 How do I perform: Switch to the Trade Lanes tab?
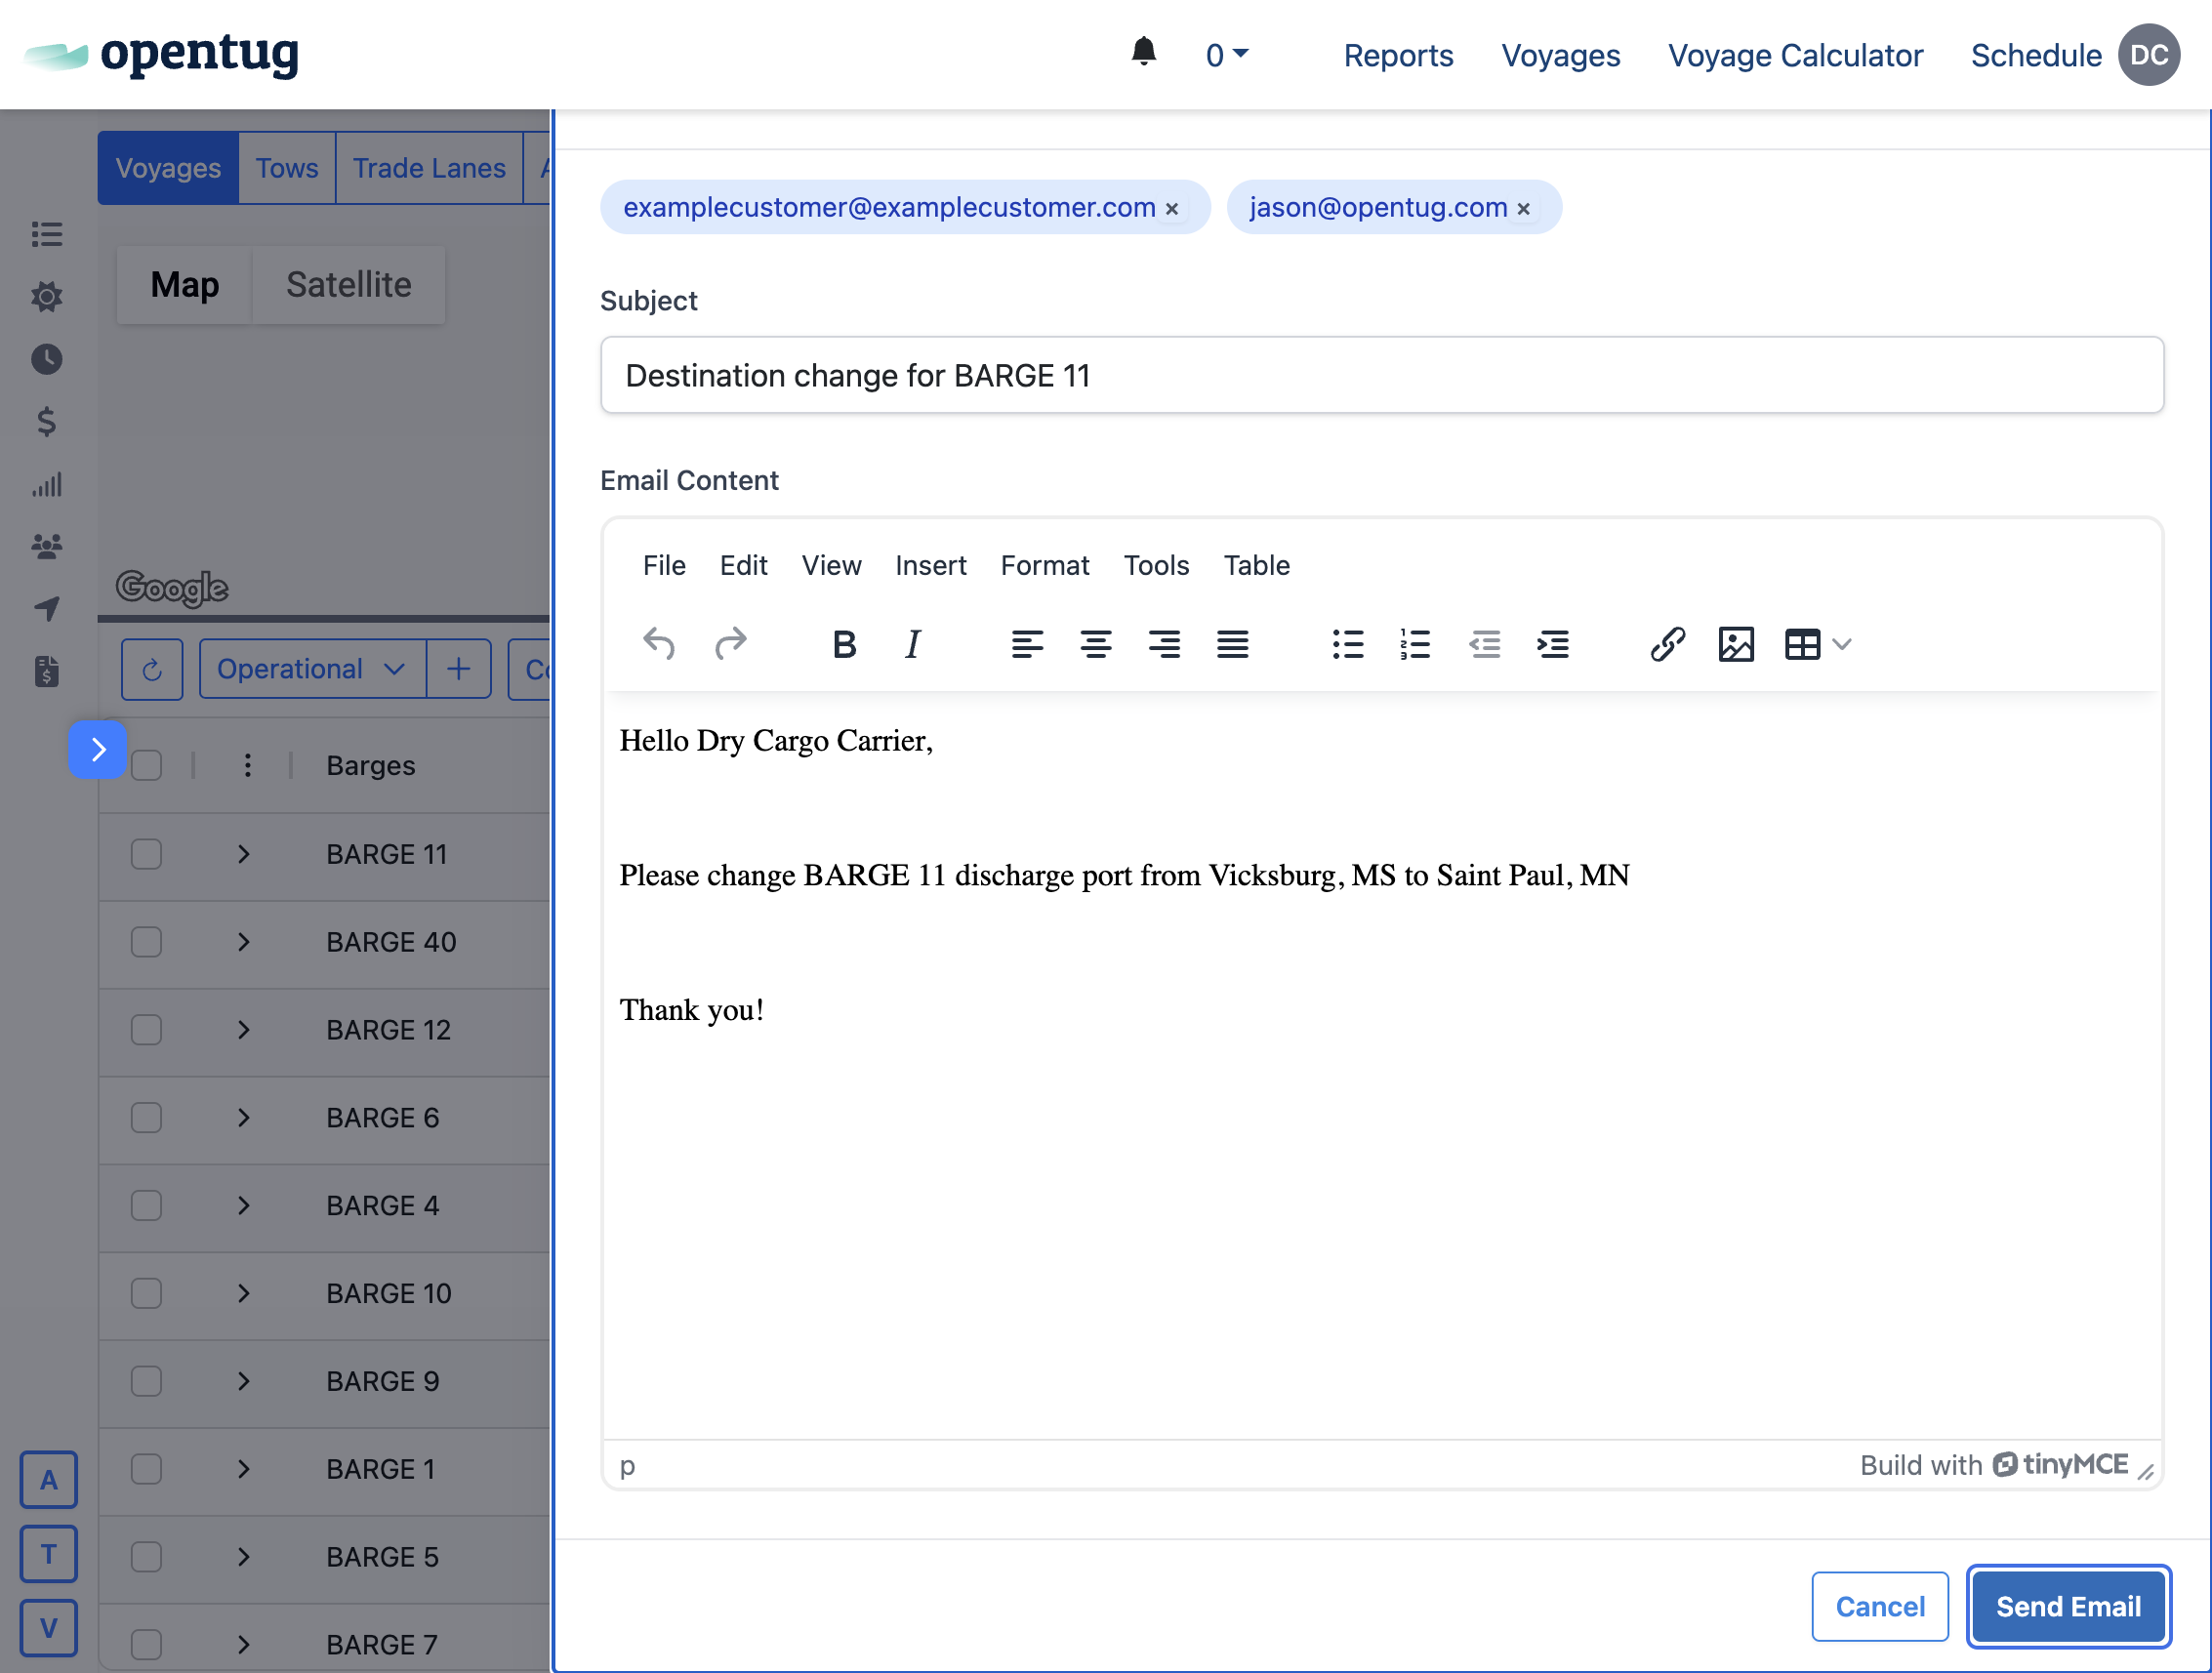[429, 168]
